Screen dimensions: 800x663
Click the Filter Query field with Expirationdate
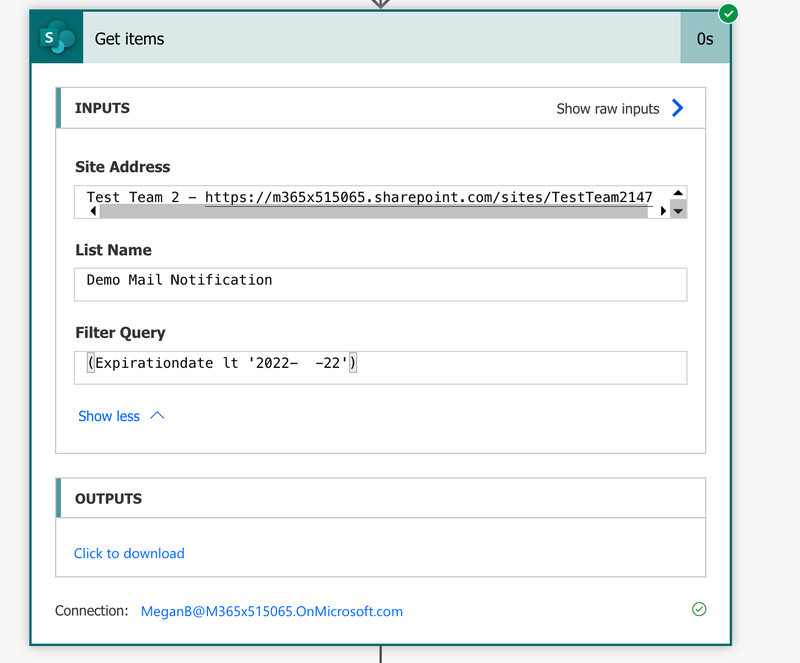tap(381, 367)
